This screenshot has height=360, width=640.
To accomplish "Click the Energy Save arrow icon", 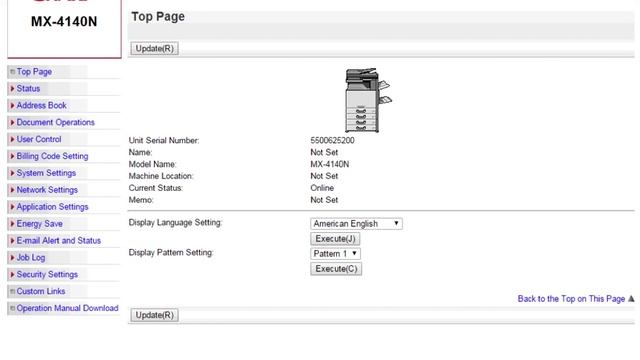I will click(x=12, y=224).
